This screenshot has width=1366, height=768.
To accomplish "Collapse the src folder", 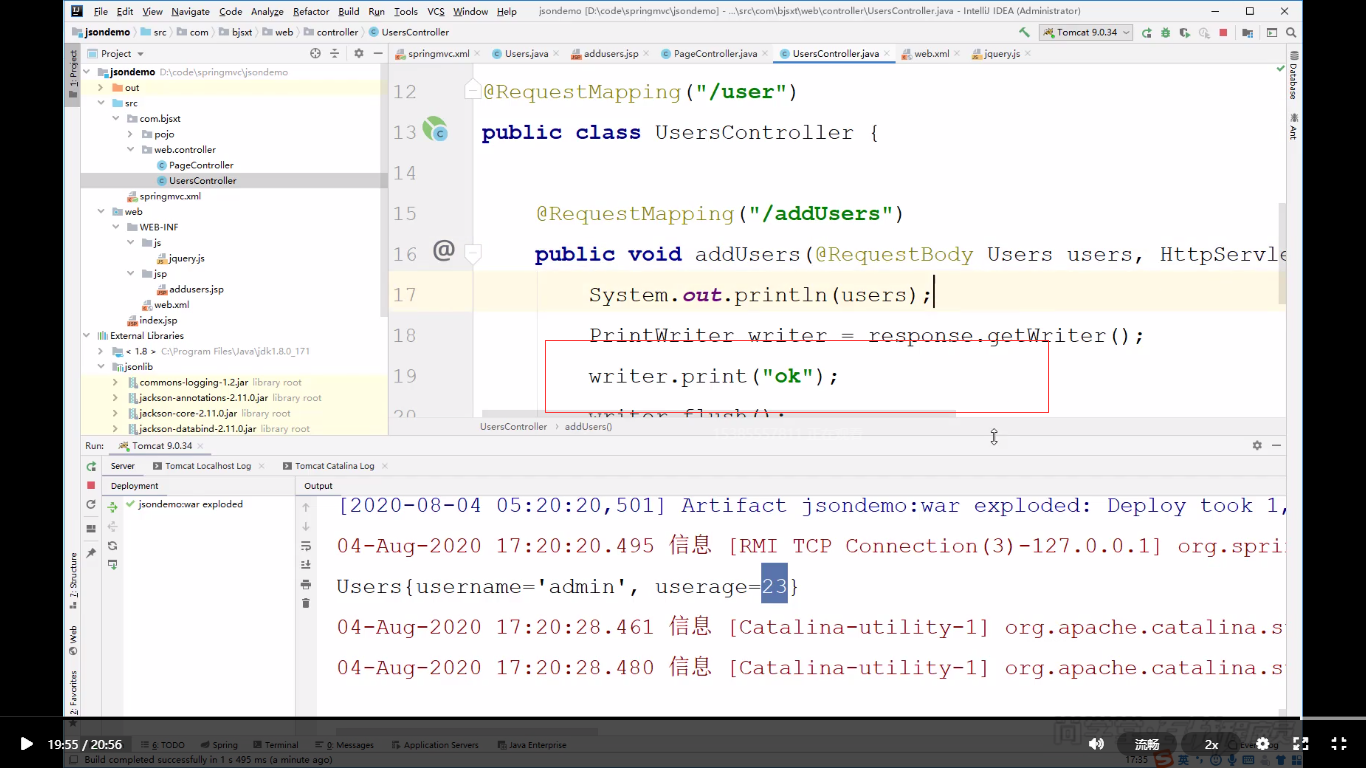I will coord(101,103).
